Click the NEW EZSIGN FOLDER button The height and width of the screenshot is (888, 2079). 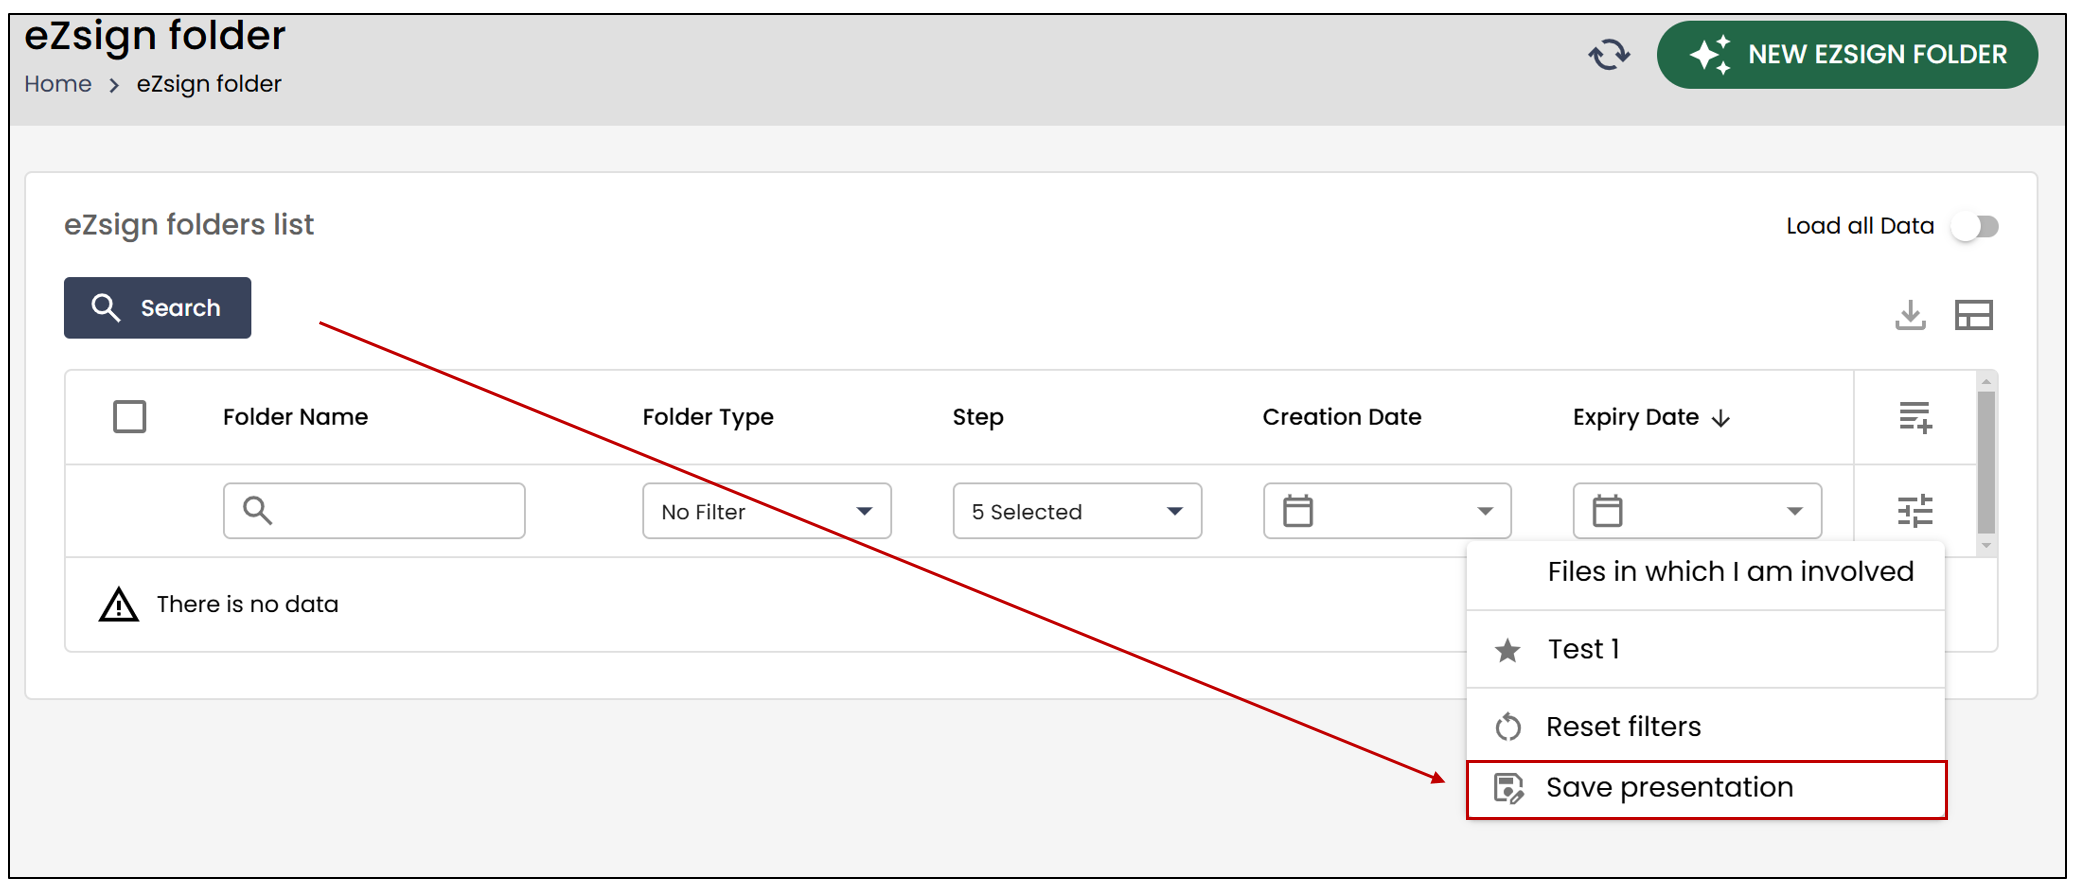1847,55
